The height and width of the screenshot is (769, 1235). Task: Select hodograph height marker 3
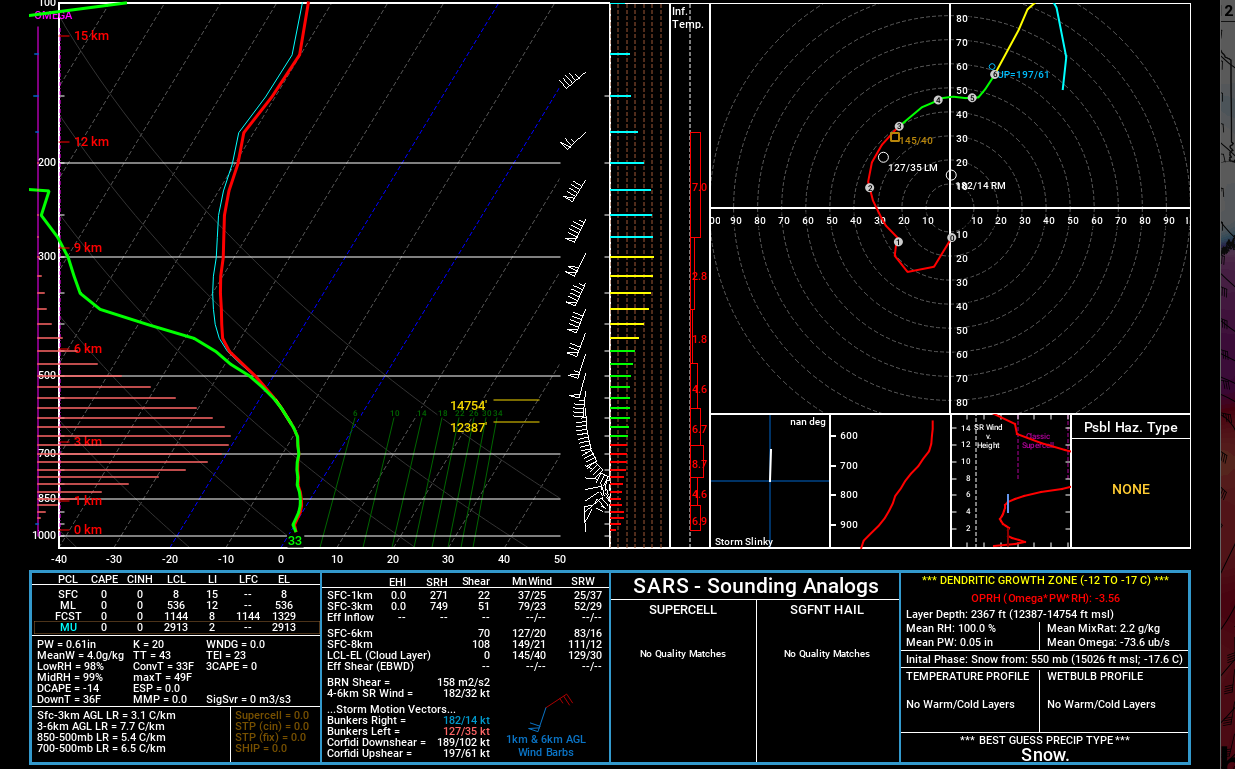pos(899,126)
